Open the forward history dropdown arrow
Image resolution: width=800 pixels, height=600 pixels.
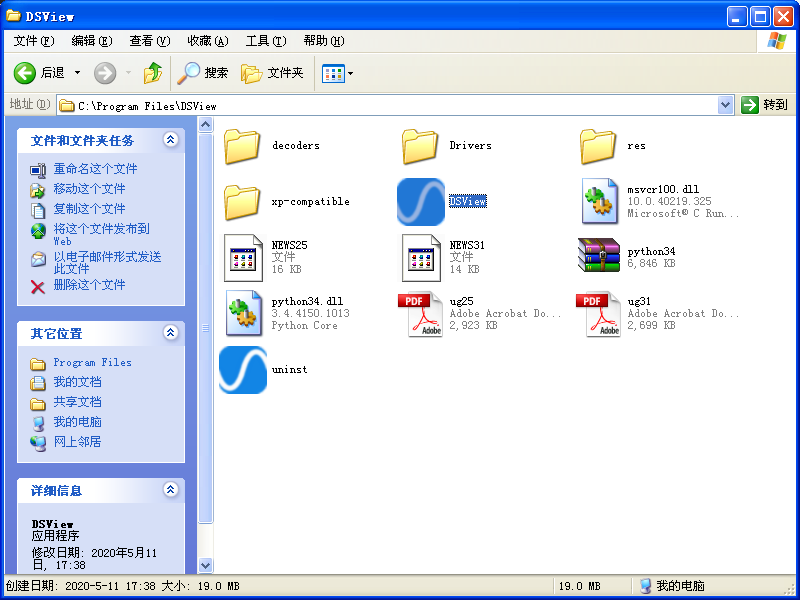(129, 73)
